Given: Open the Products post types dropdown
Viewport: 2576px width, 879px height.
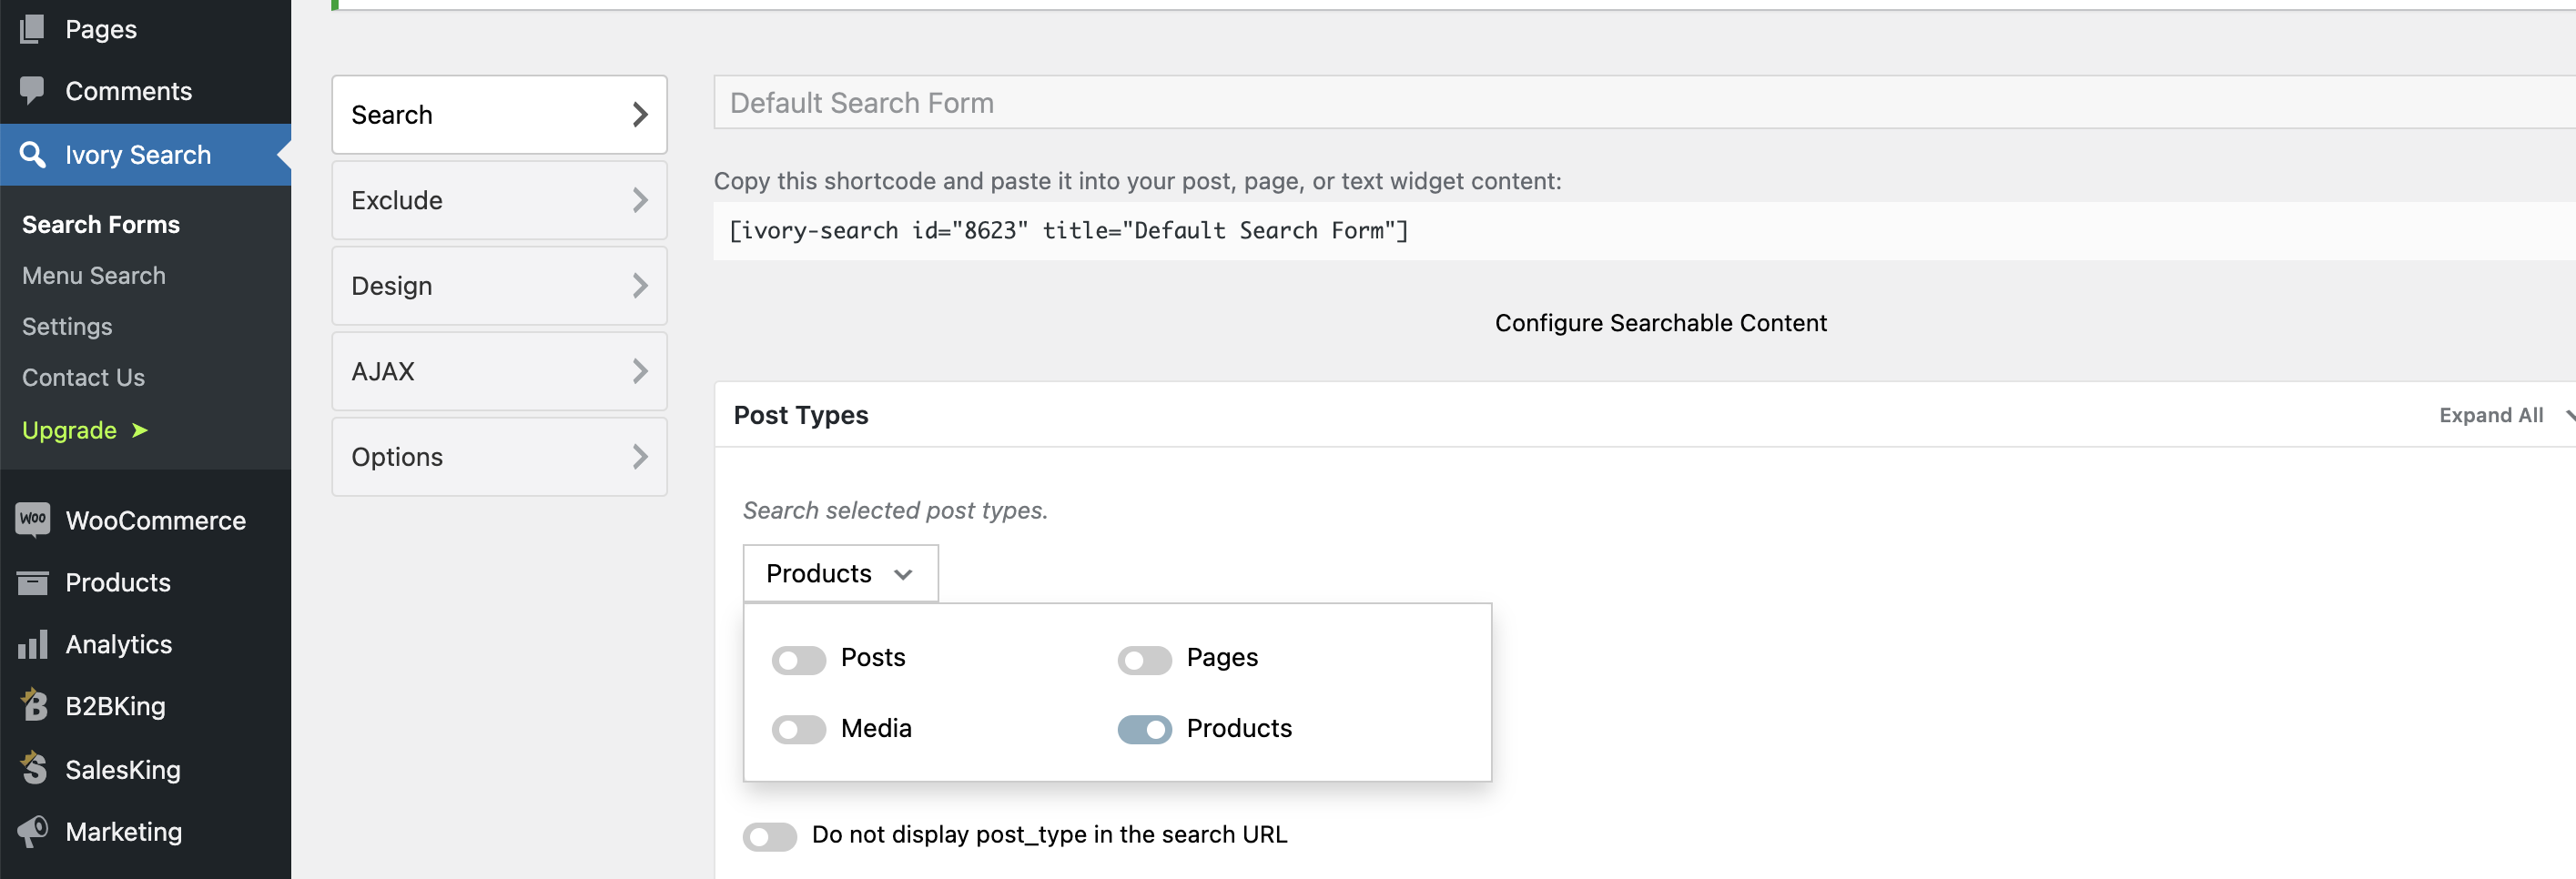Looking at the screenshot, I should pyautogui.click(x=840, y=574).
